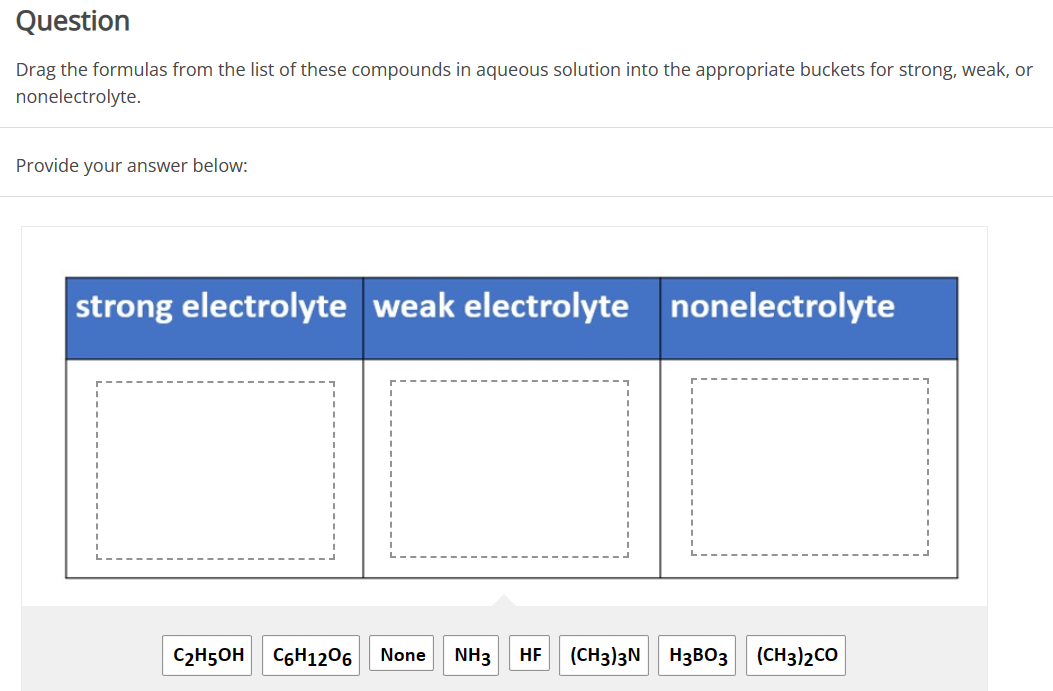This screenshot has height=691, width=1053.
Task: Select the HF formula tile
Action: [529, 654]
